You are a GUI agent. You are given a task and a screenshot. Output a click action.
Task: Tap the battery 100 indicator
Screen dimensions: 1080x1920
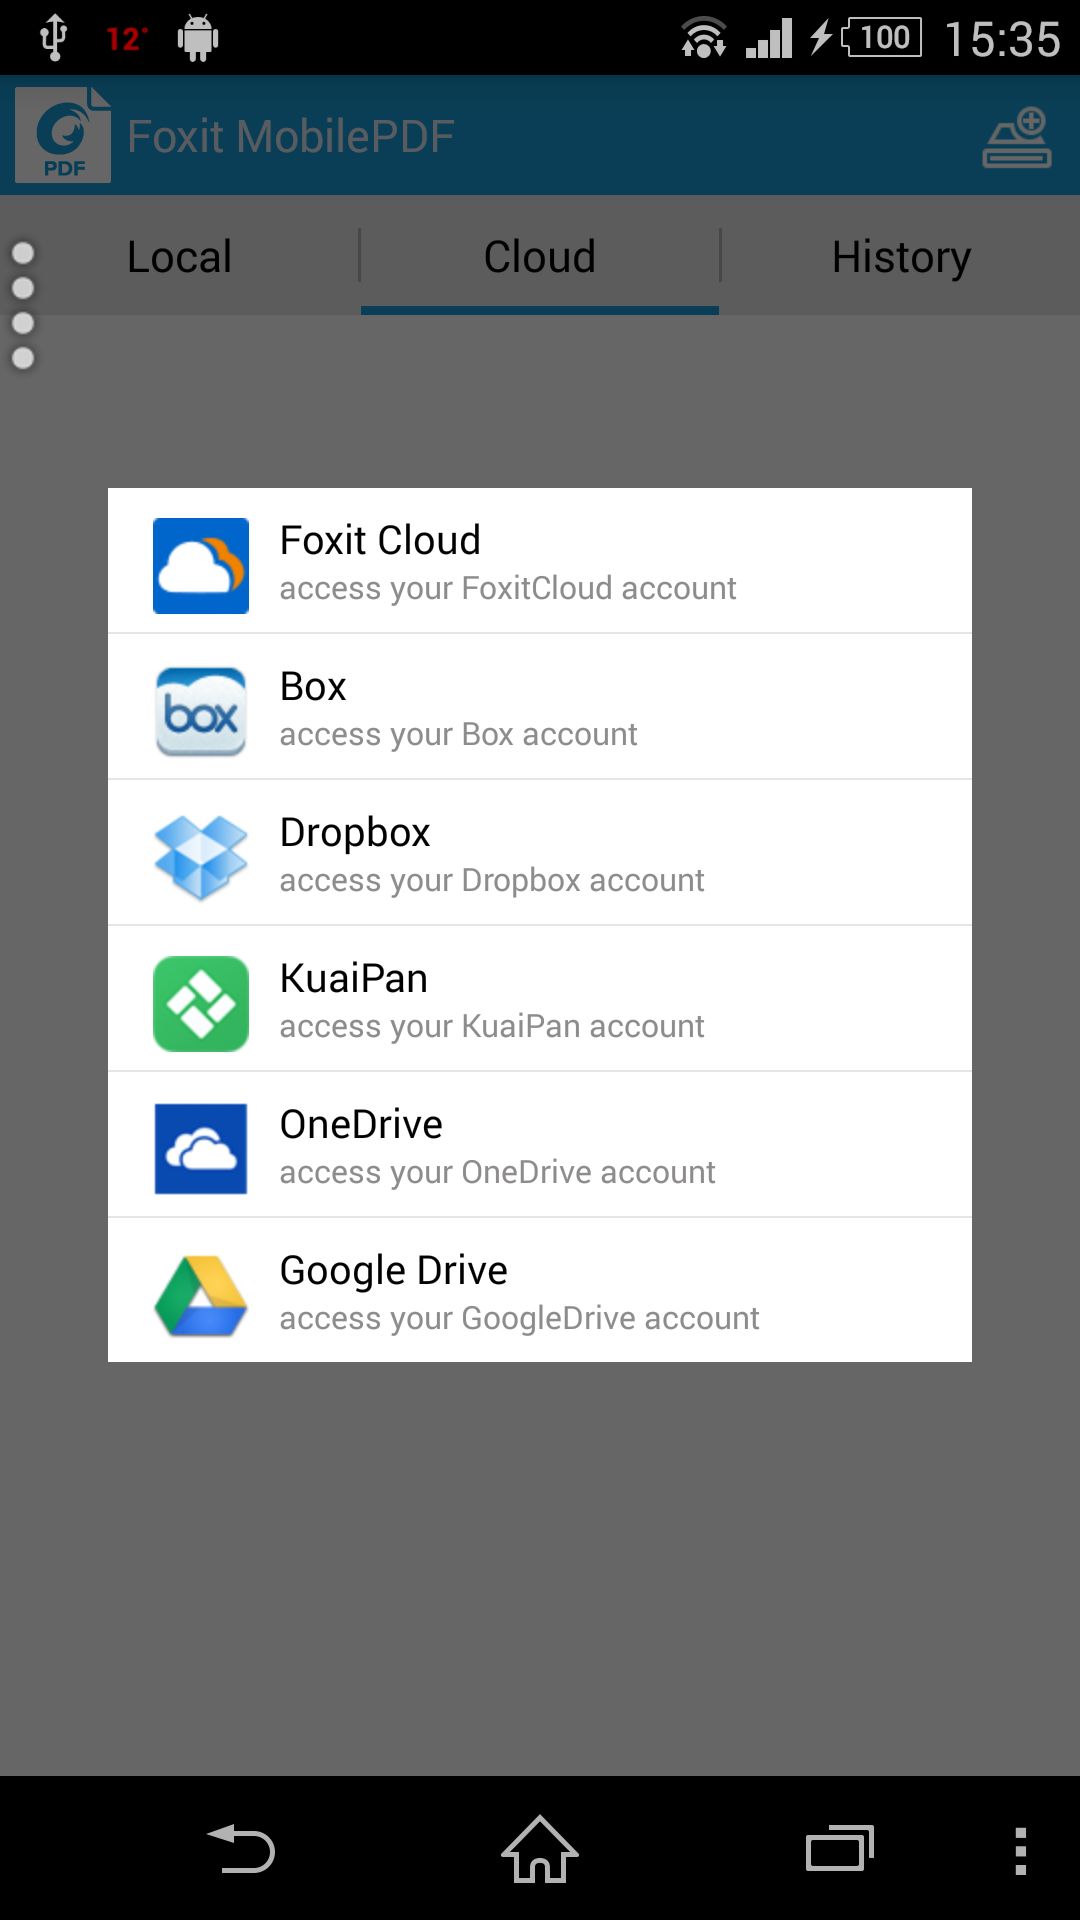point(882,38)
